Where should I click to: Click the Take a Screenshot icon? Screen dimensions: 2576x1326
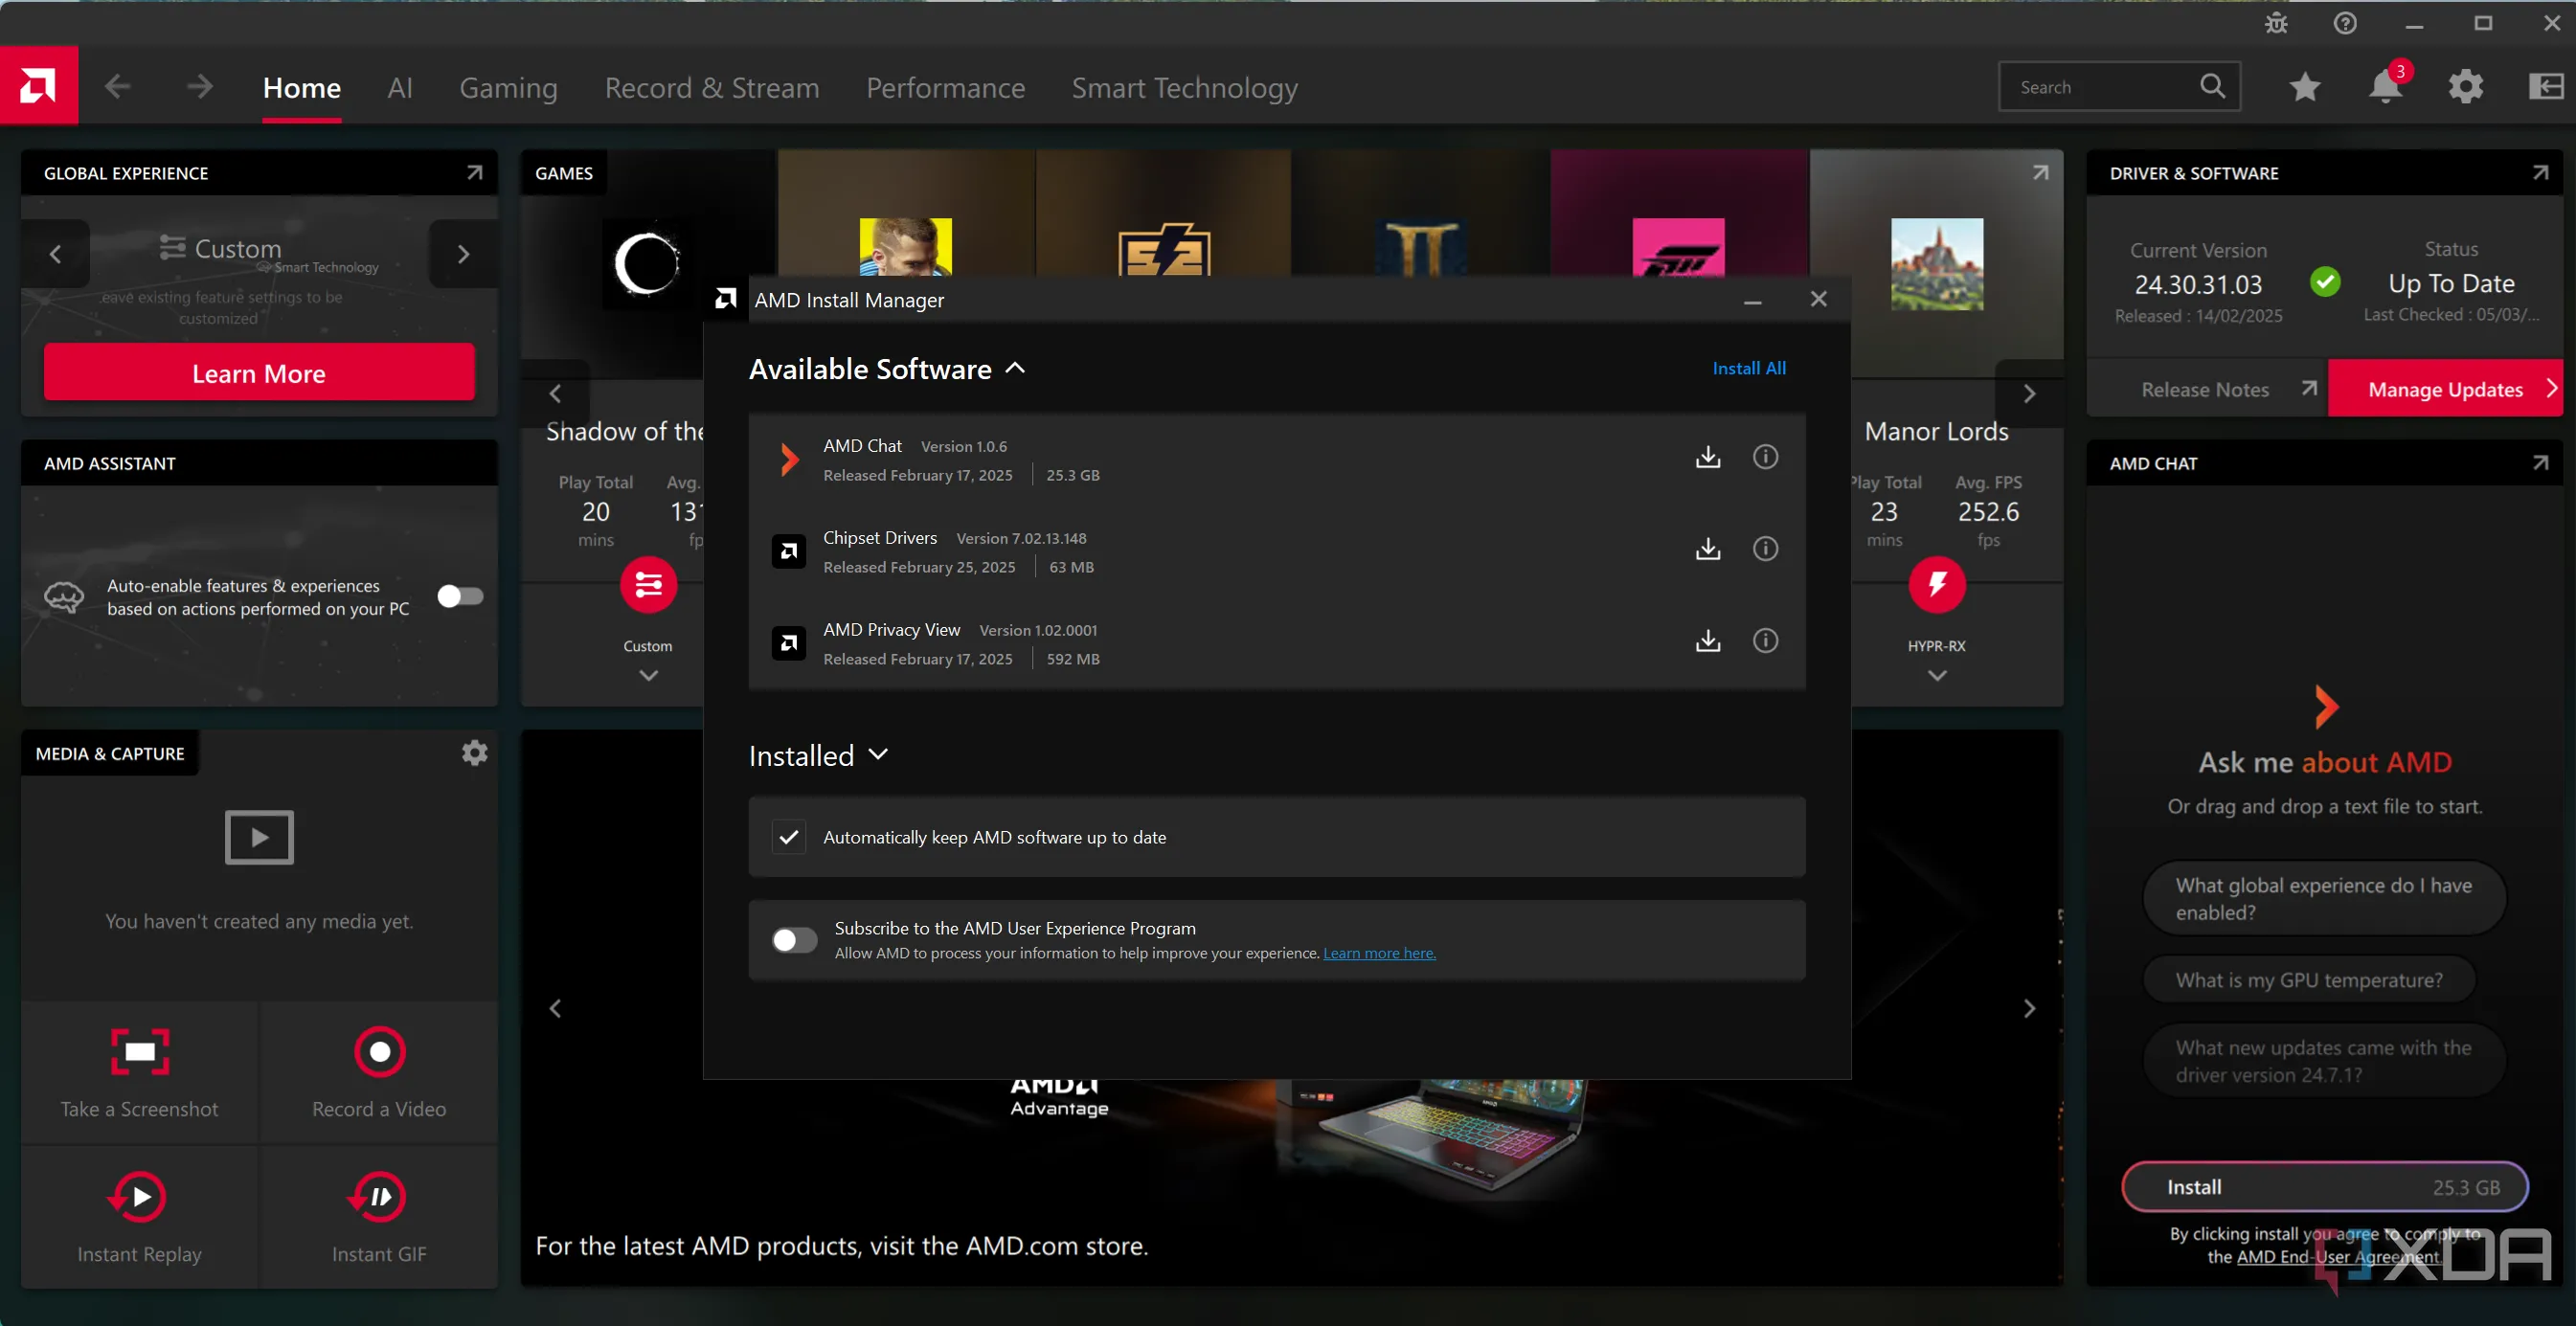(x=140, y=1052)
